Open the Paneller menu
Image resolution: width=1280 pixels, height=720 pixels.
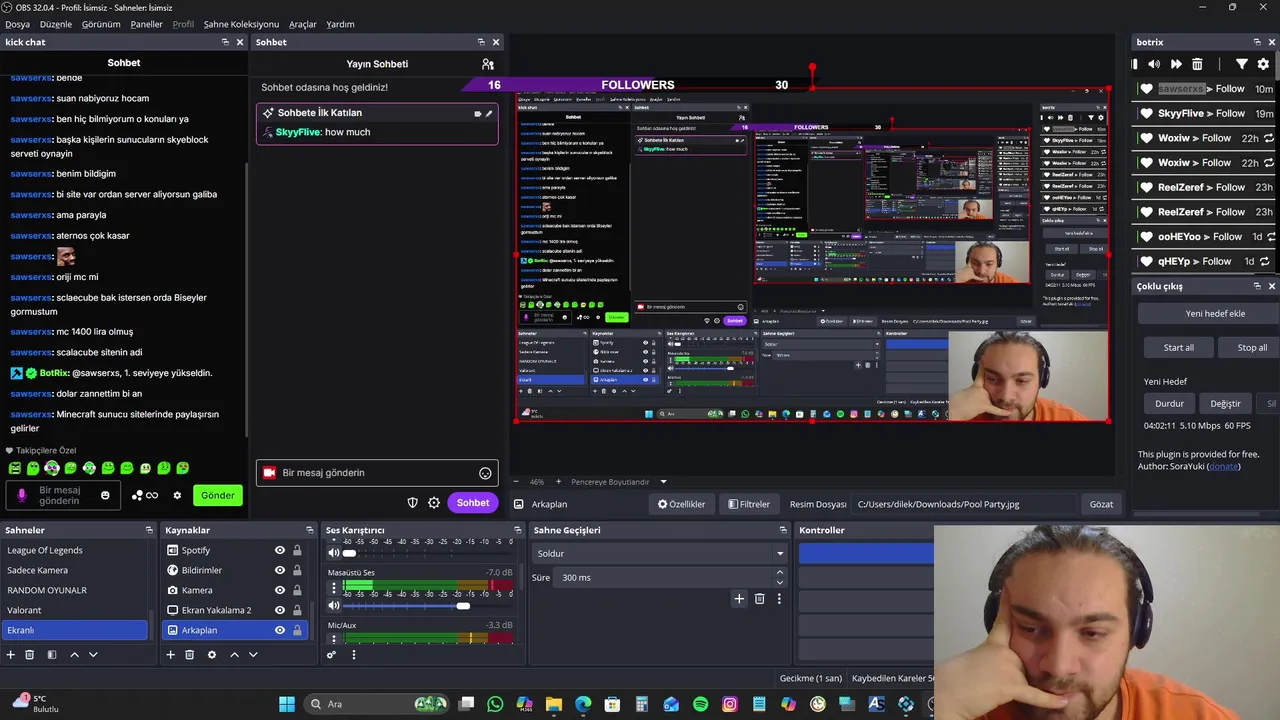click(x=146, y=24)
